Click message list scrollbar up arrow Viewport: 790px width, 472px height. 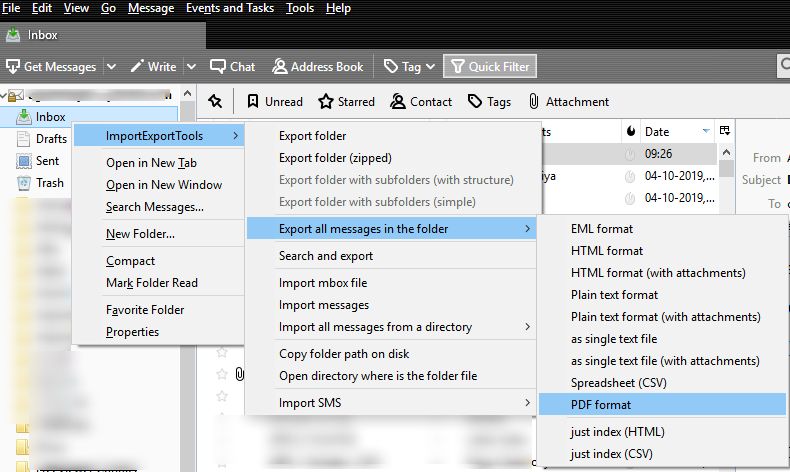(726, 152)
